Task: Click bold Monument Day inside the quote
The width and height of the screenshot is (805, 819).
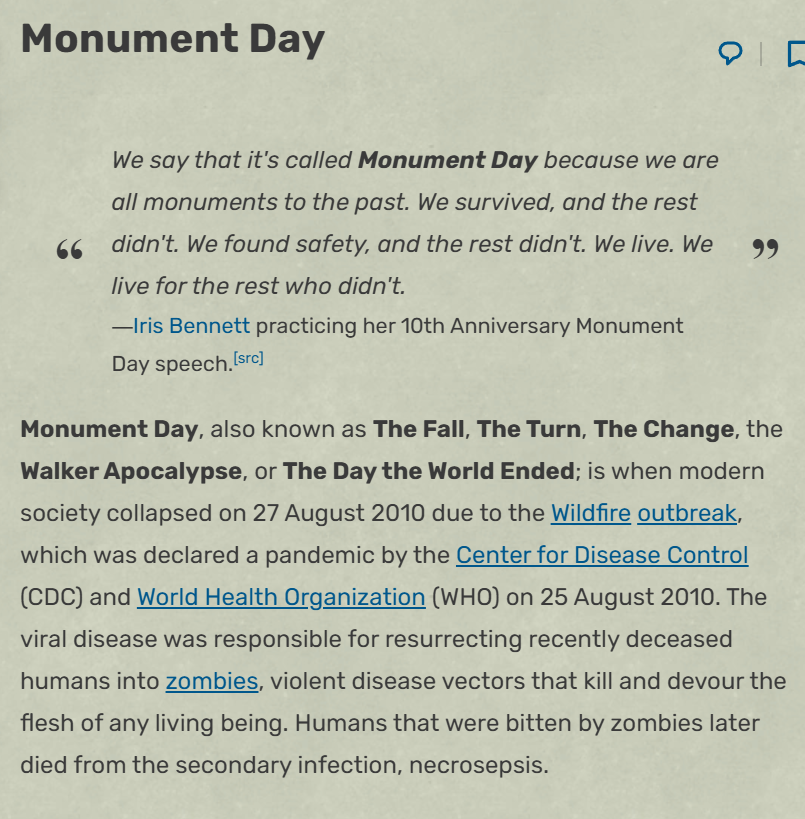Action: click(x=448, y=160)
